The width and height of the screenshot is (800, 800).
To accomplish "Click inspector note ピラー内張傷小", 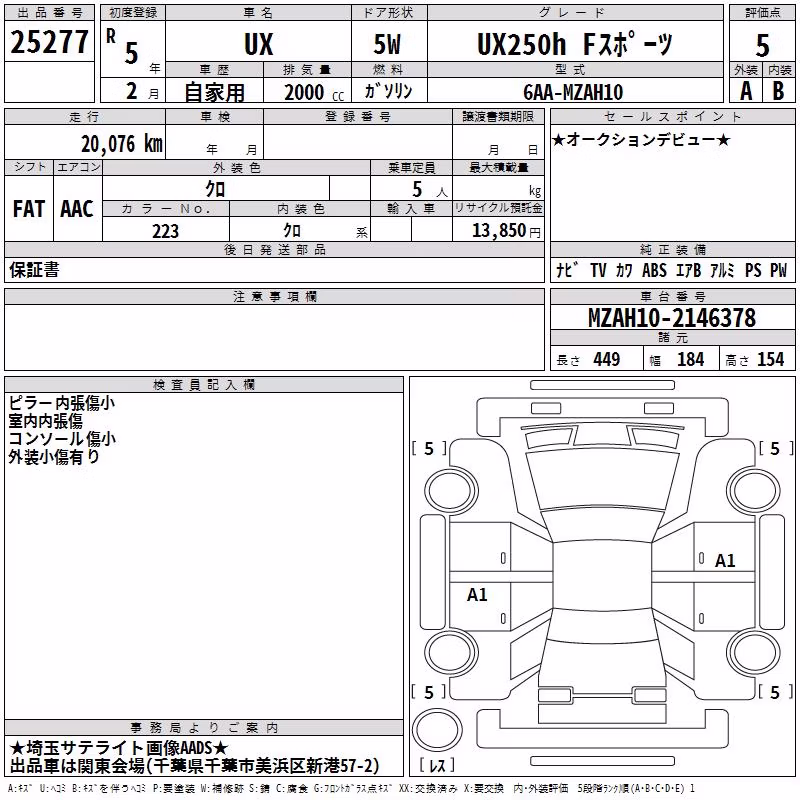I will (61, 403).
